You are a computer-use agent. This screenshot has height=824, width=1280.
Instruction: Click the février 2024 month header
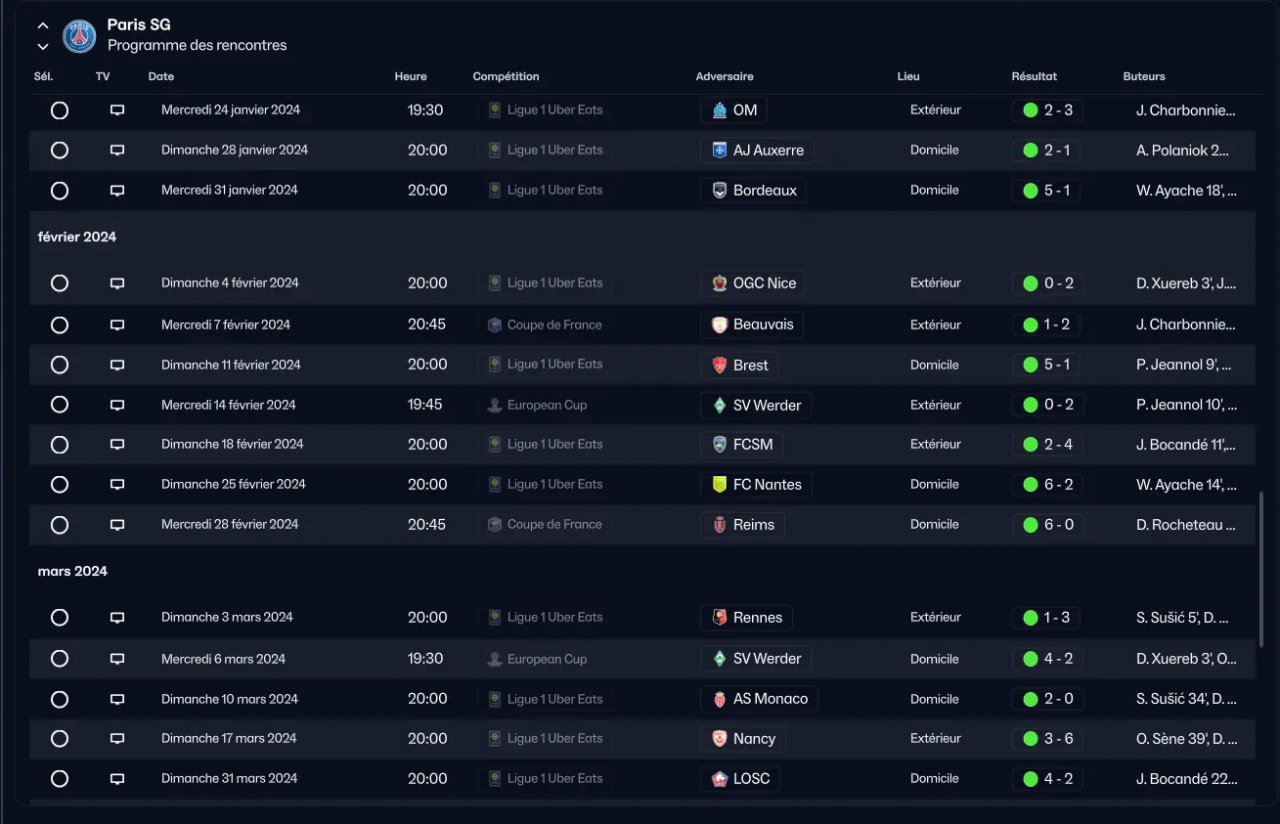pyautogui.click(x=77, y=237)
